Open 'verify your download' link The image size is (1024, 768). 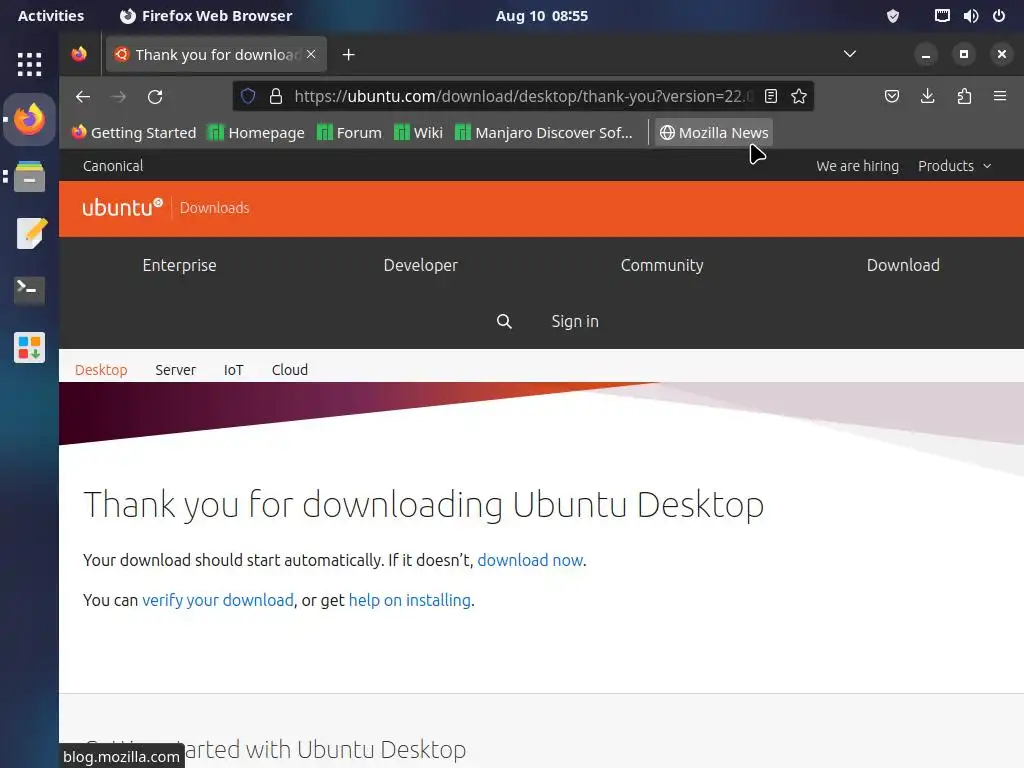click(218, 600)
